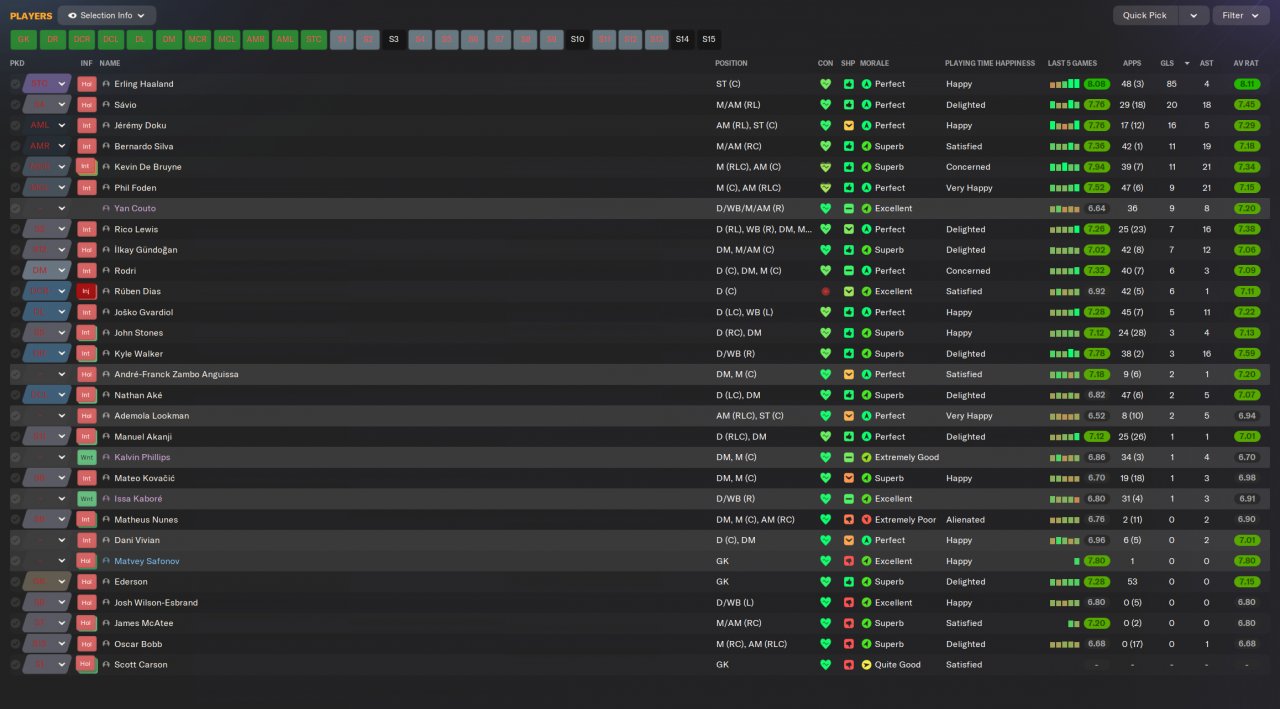Click Rúben Dias's red injury badge
1280x709 pixels.
tap(87, 291)
